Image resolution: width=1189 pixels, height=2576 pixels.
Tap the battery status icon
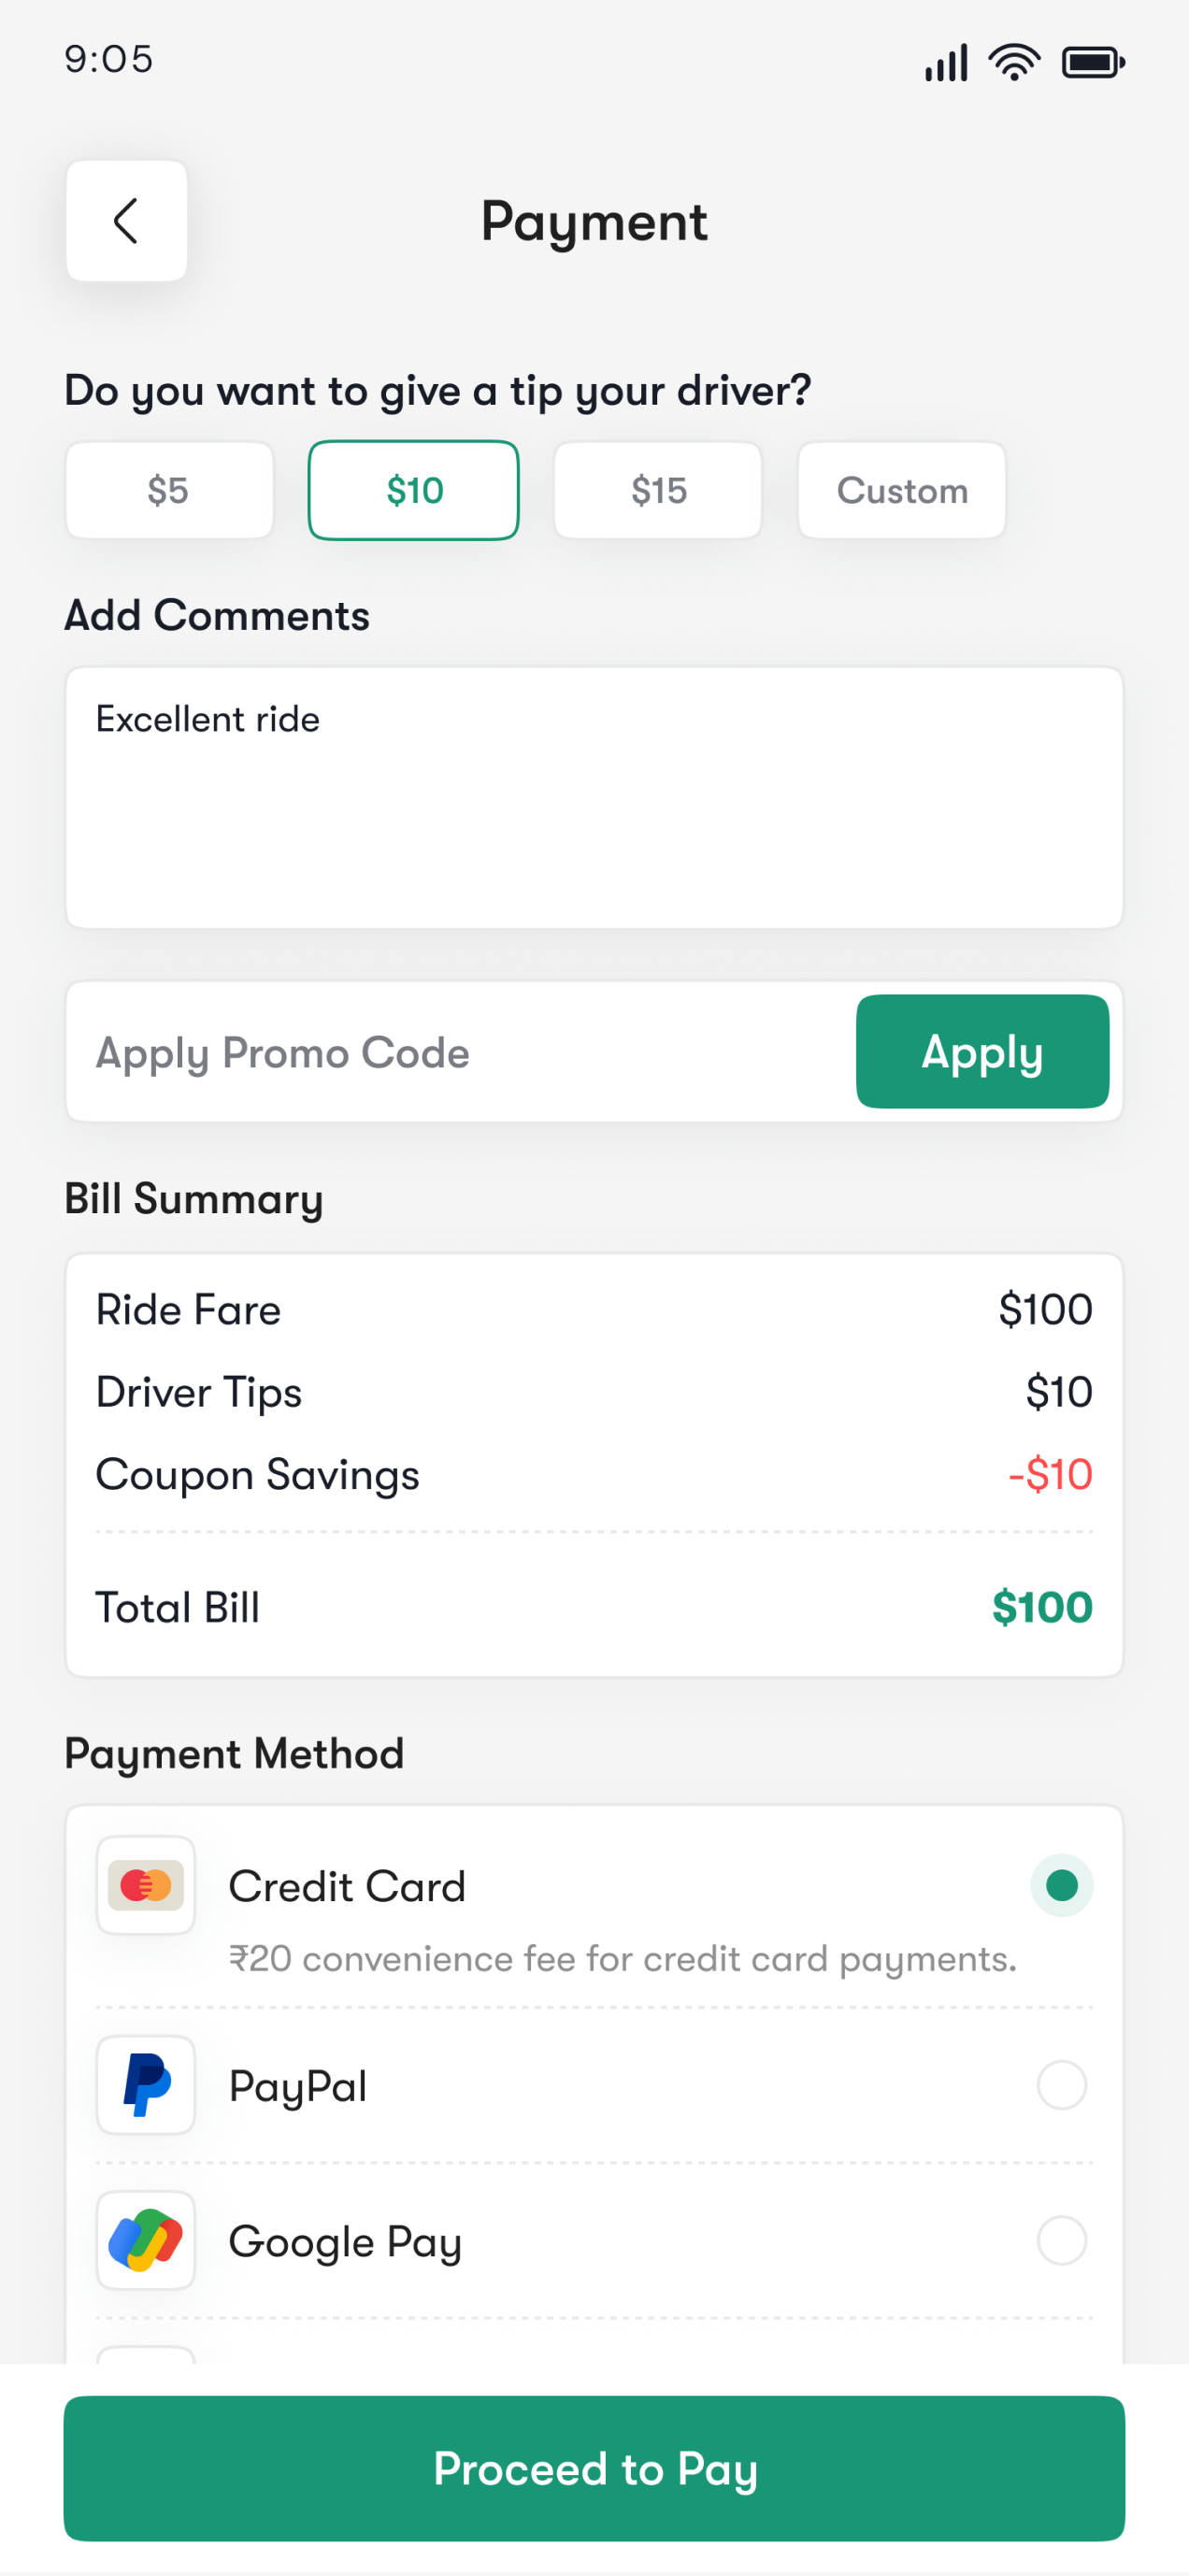coord(1092,63)
